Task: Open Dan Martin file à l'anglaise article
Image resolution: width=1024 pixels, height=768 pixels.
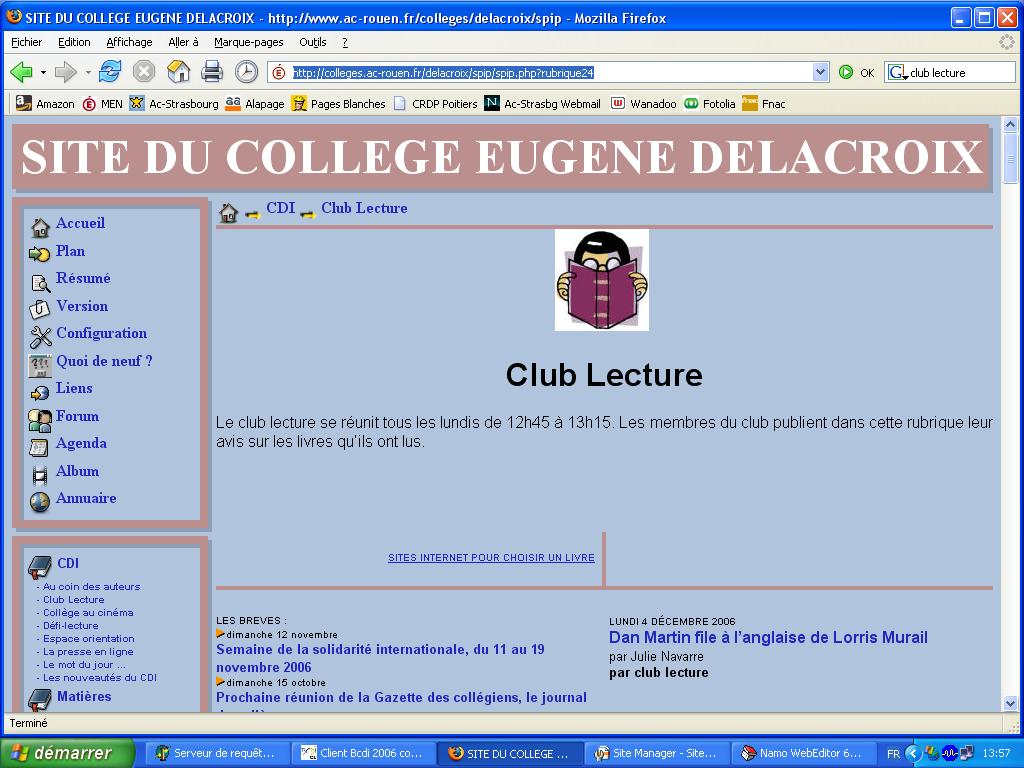Action: point(769,637)
